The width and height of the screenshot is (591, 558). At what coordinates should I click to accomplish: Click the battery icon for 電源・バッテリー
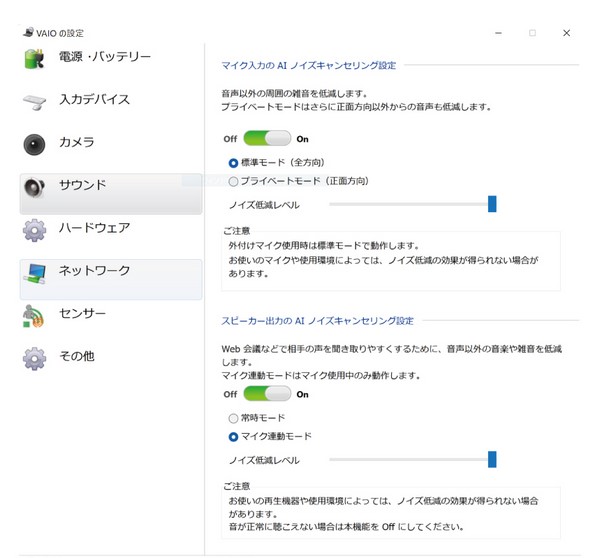pyautogui.click(x=34, y=59)
